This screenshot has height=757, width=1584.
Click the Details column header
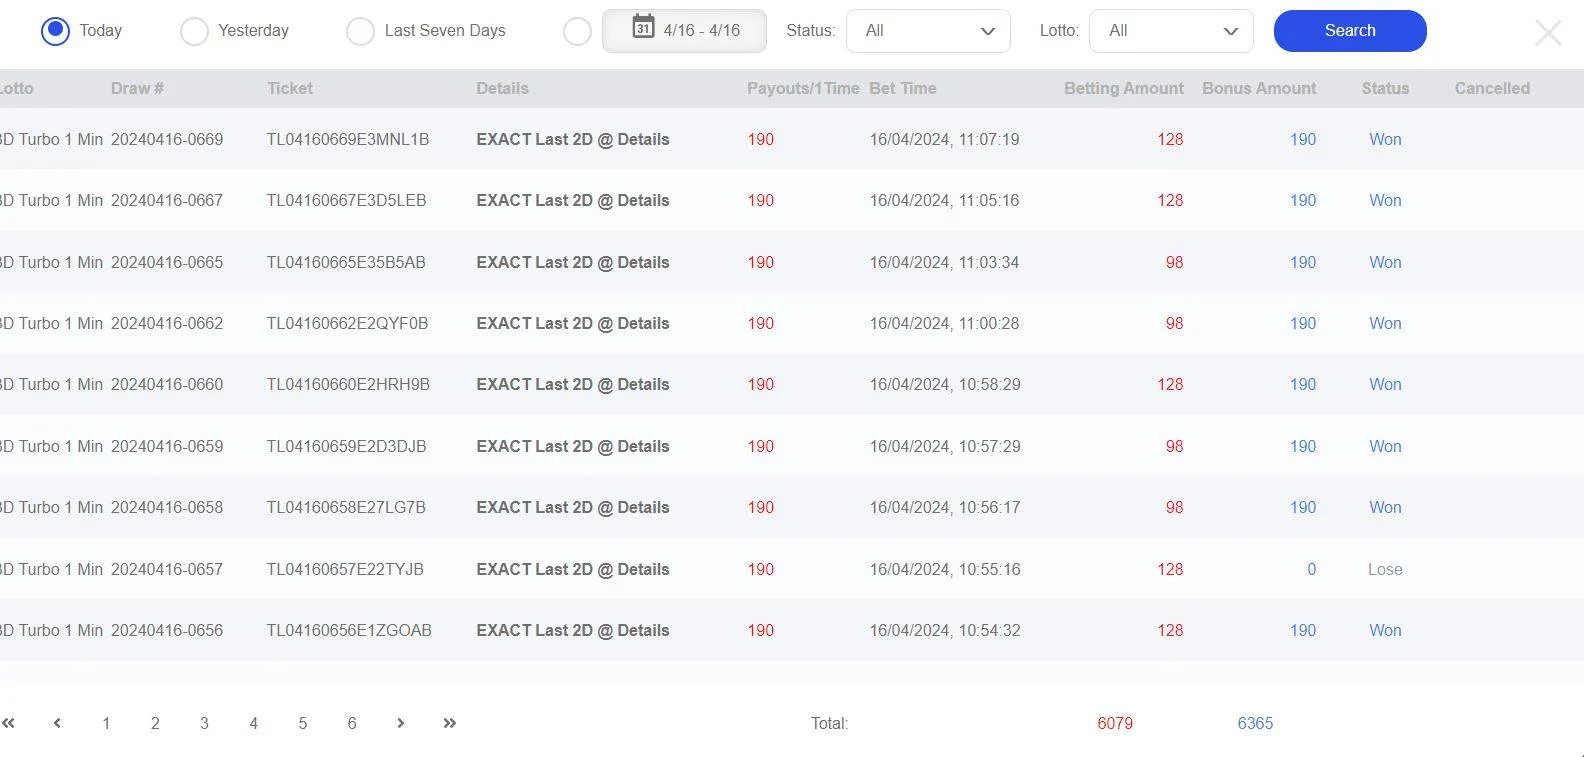(502, 88)
